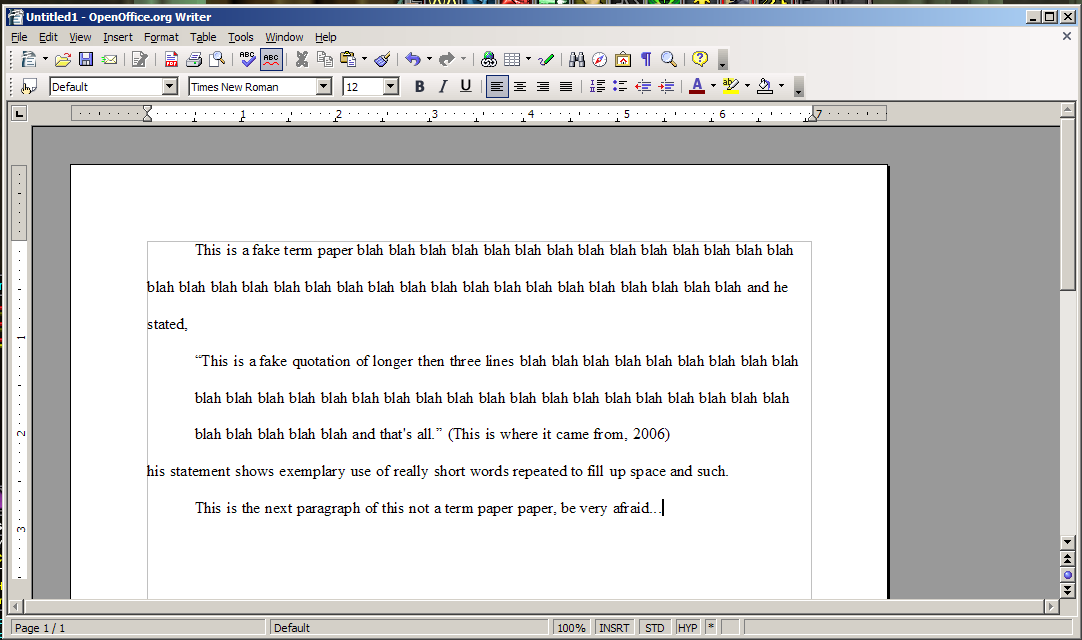Apply the yellow highlighting swatch
Screen dimensions: 1082x640
(x=731, y=87)
